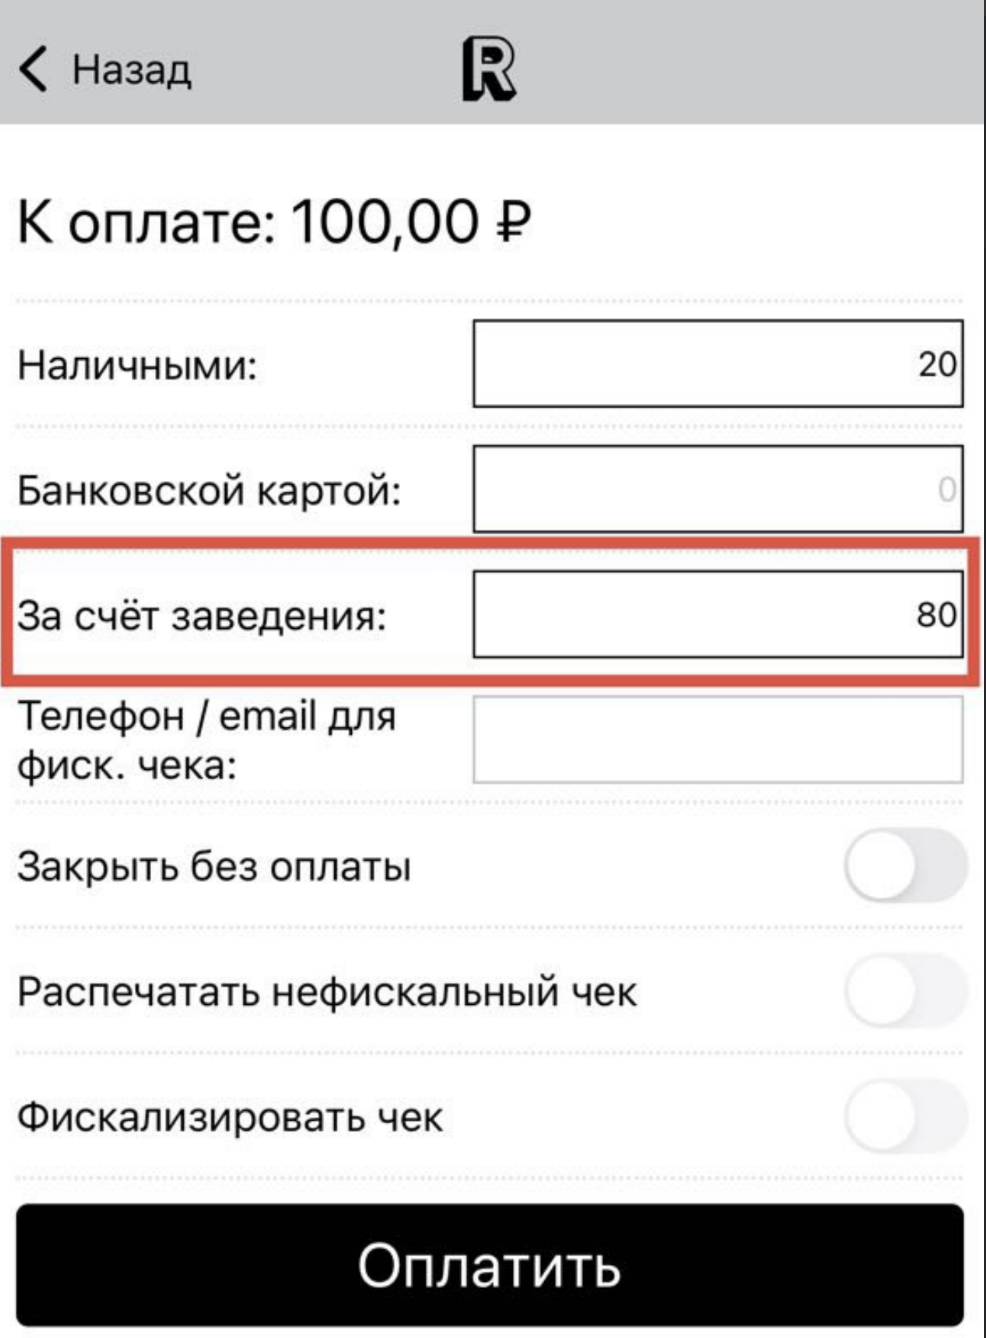Click the "Банковской картой:" label
This screenshot has height=1338, width=986.
209,490
